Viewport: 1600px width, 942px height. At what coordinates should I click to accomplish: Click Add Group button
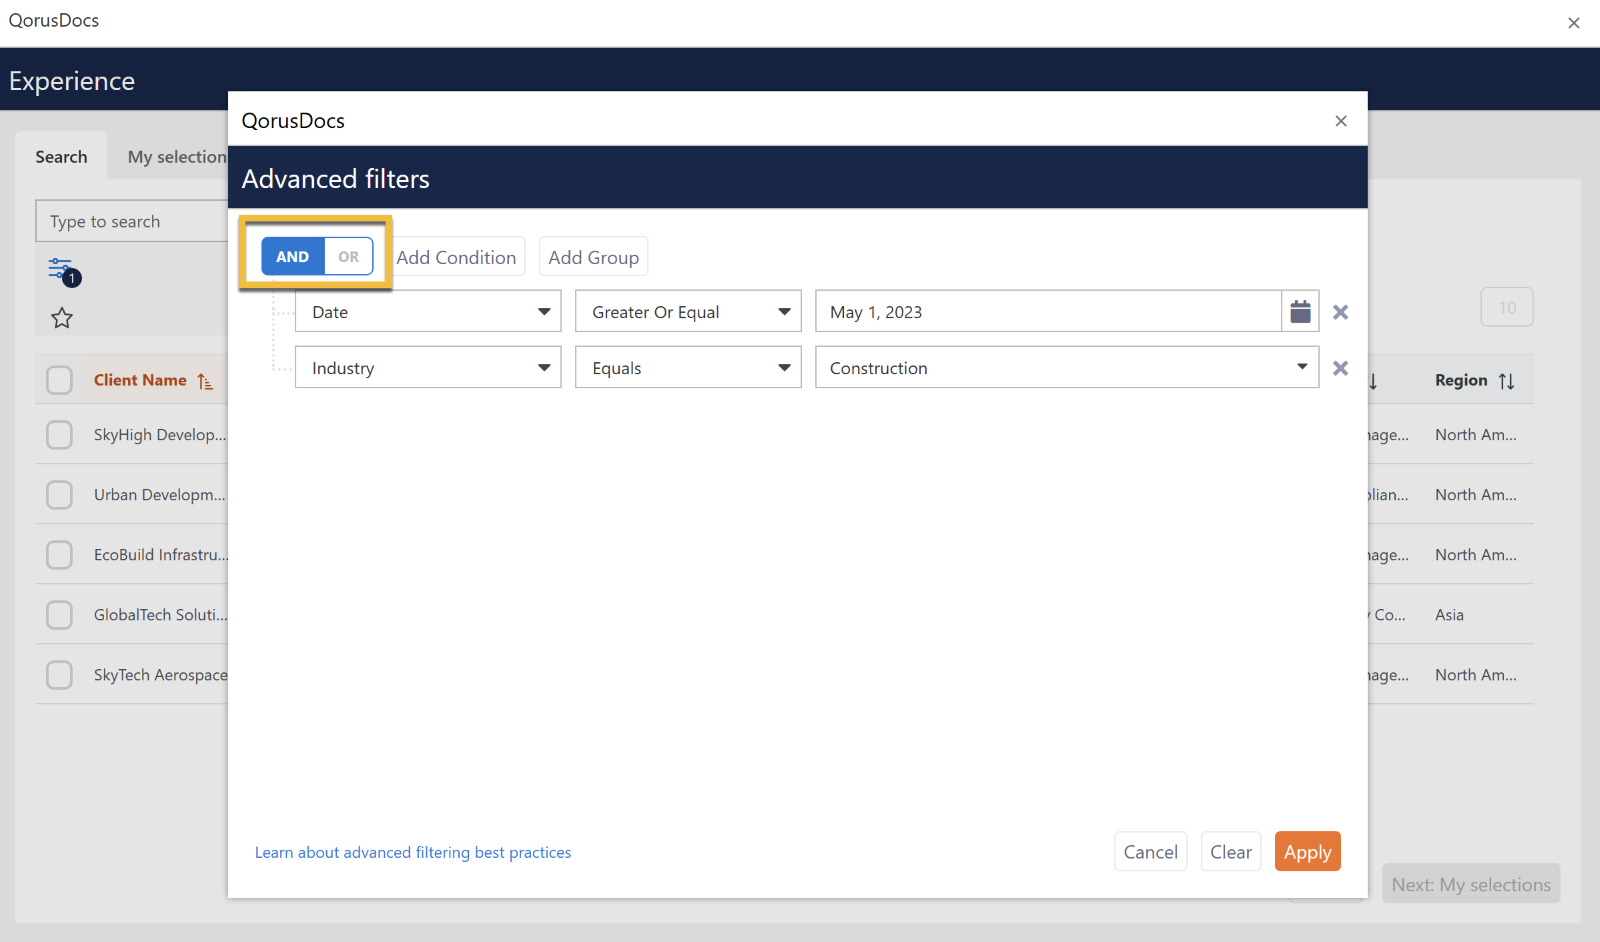pyautogui.click(x=593, y=257)
